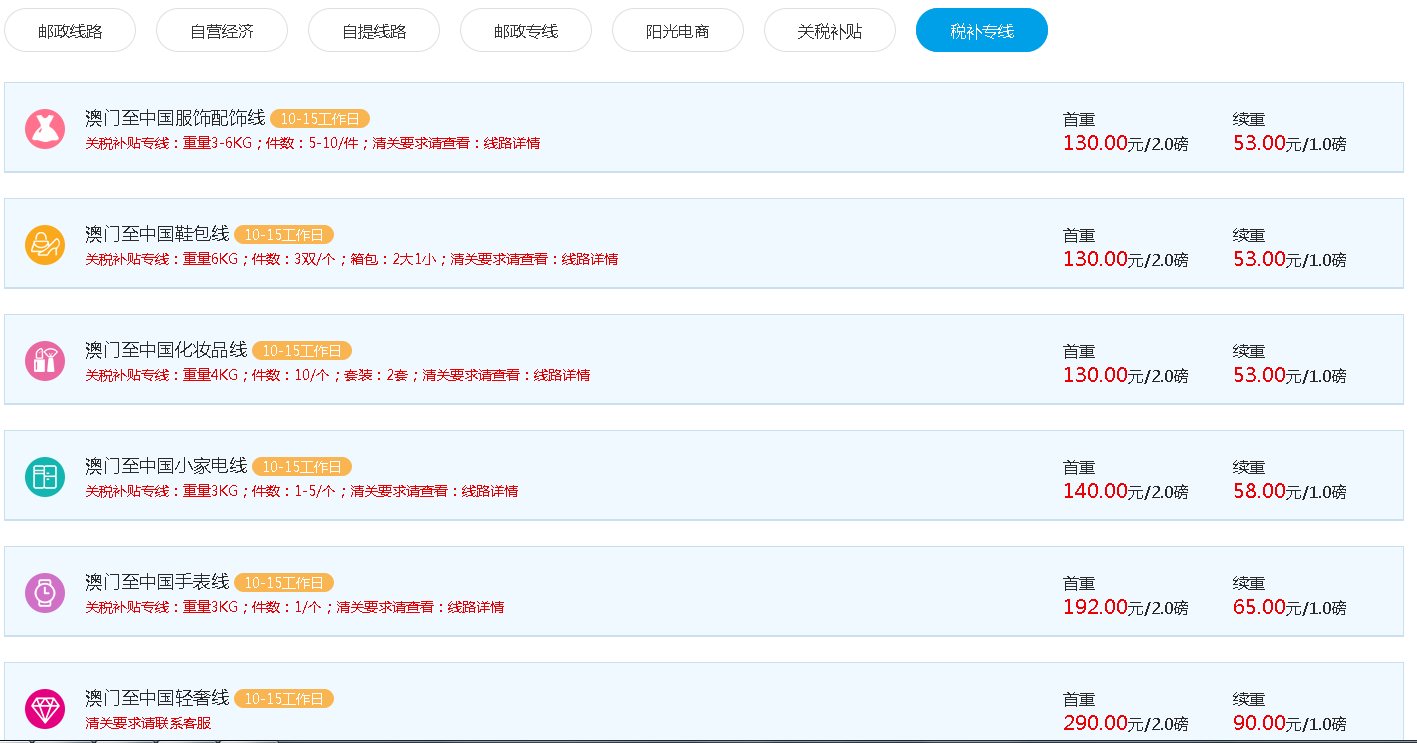This screenshot has height=743, width=1417.
Task: Click the purple wristwatch icon
Action: (45, 593)
